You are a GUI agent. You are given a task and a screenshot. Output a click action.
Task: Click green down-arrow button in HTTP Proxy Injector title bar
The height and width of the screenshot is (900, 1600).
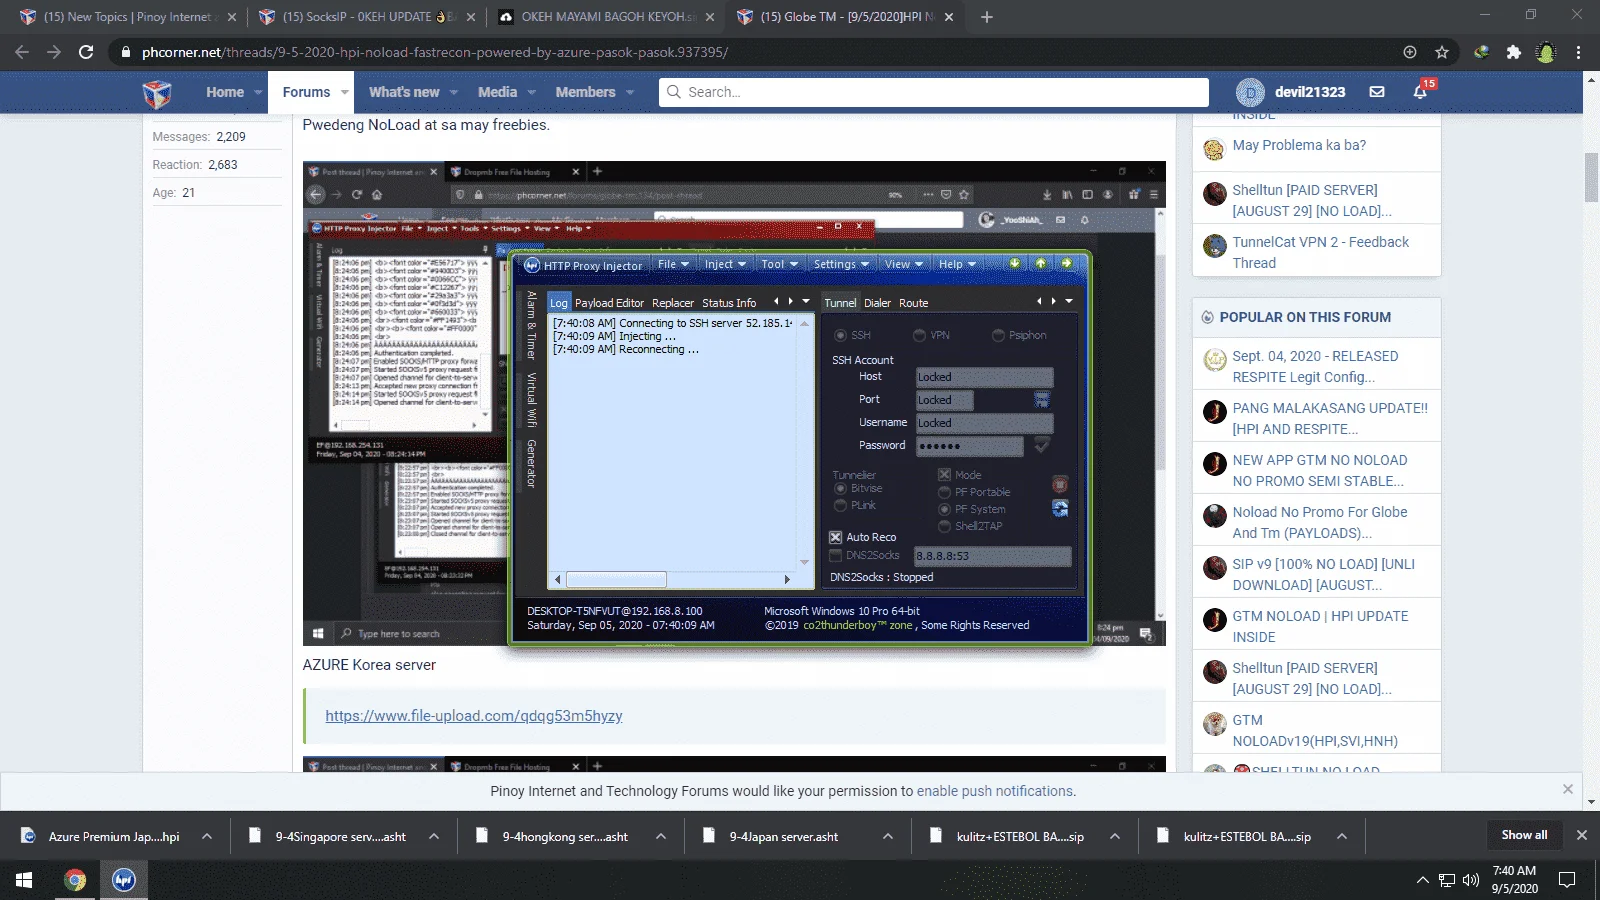[1015, 264]
